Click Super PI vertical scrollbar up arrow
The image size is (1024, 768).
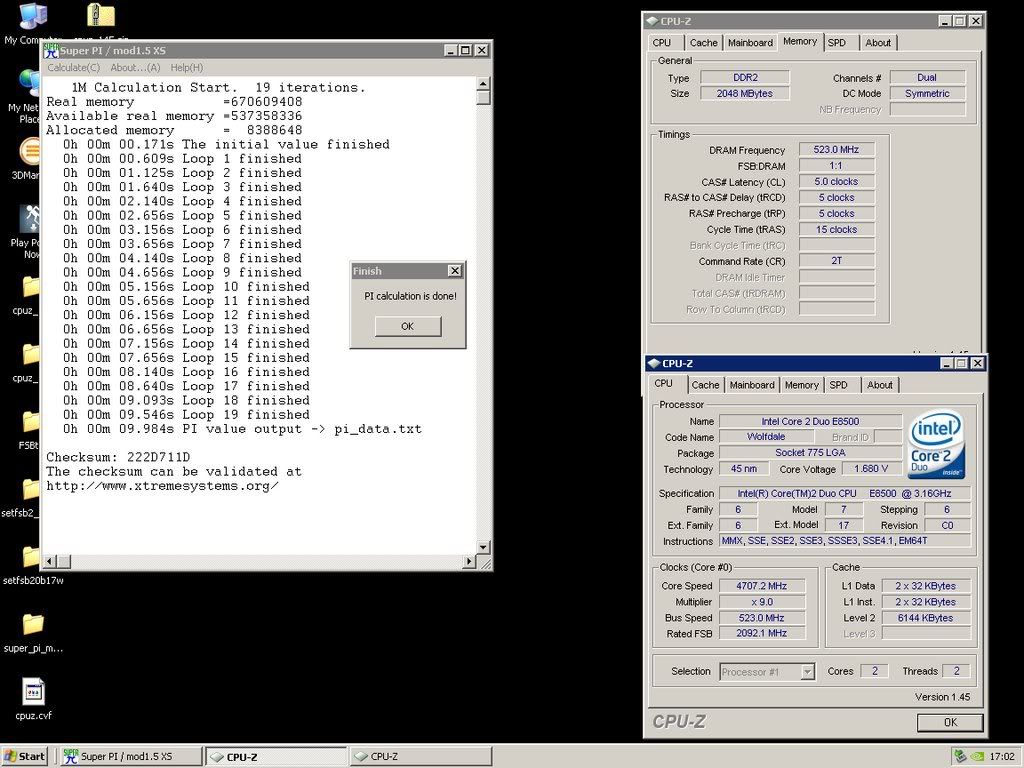[x=483, y=83]
